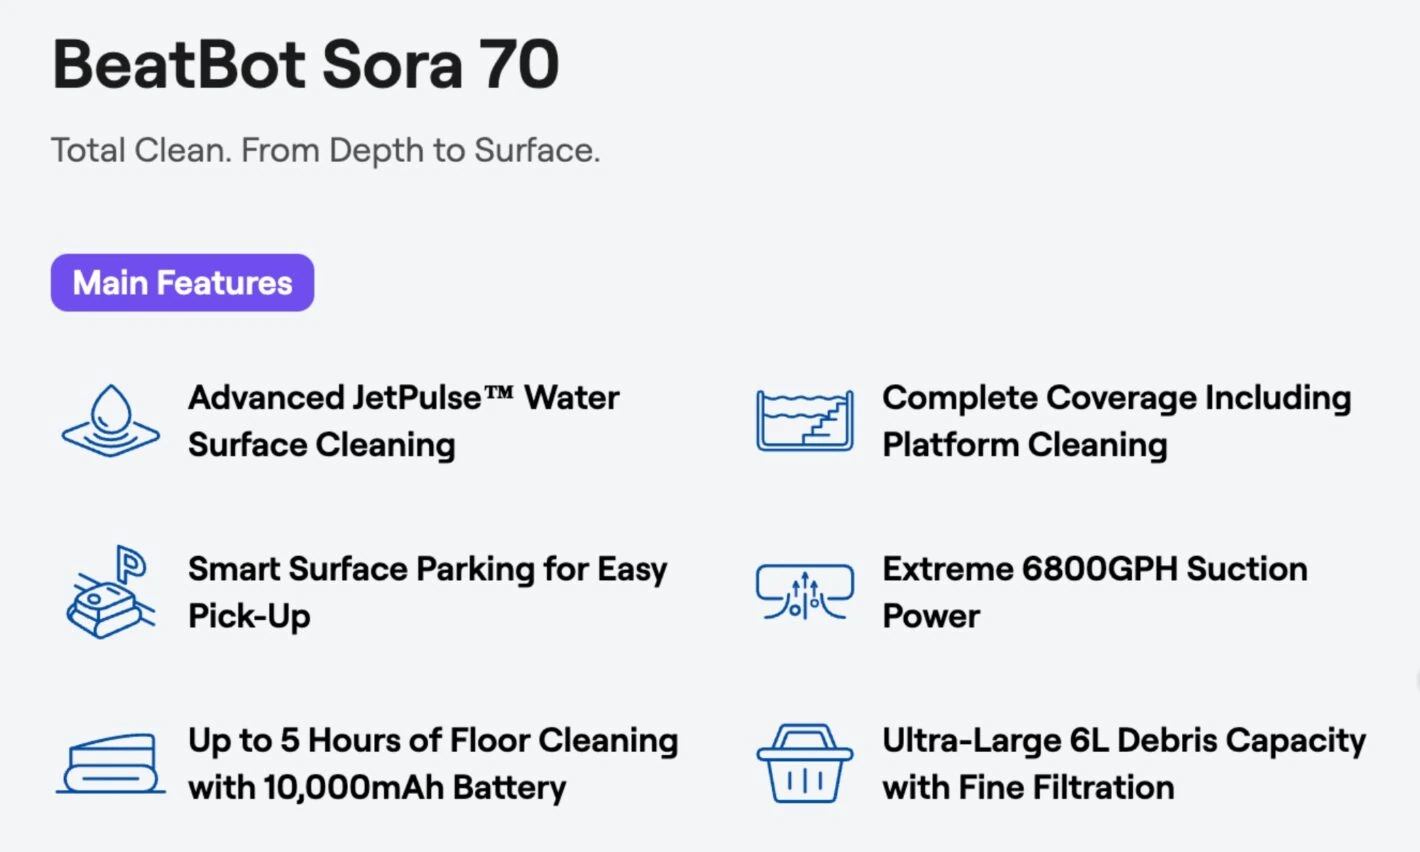The width and height of the screenshot is (1420, 852).
Task: Select the Smart Surface Parking feature text
Action: [427, 592]
